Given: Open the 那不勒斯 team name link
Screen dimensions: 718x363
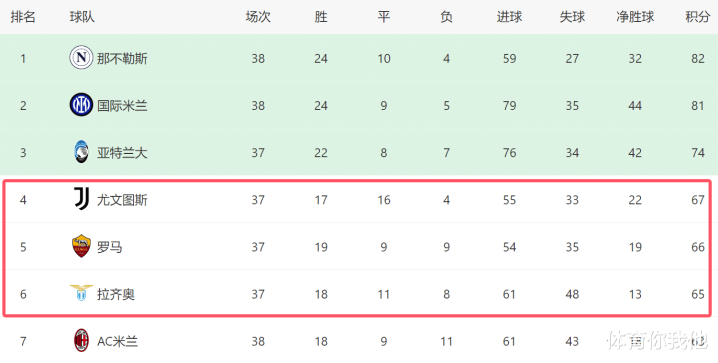Looking at the screenshot, I should [x=122, y=59].
